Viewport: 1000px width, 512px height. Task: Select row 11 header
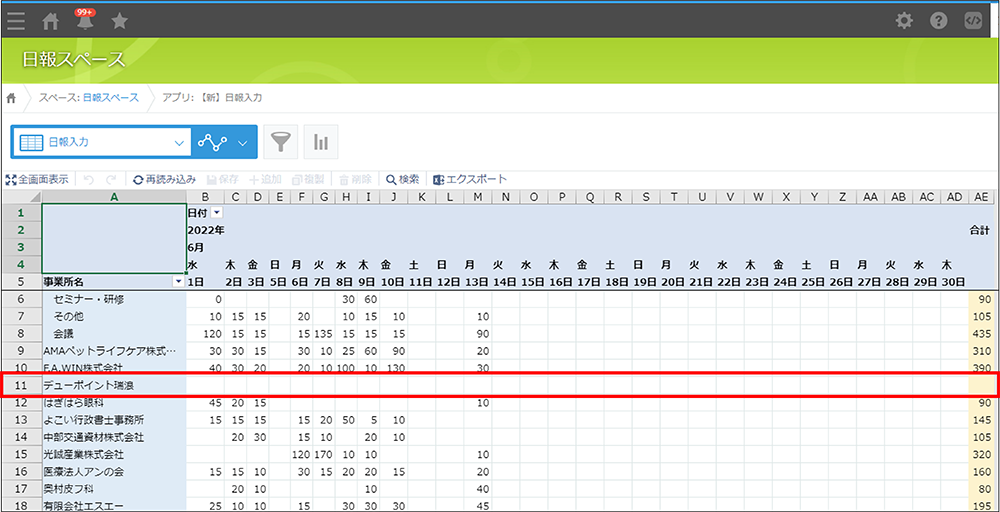click(21, 385)
